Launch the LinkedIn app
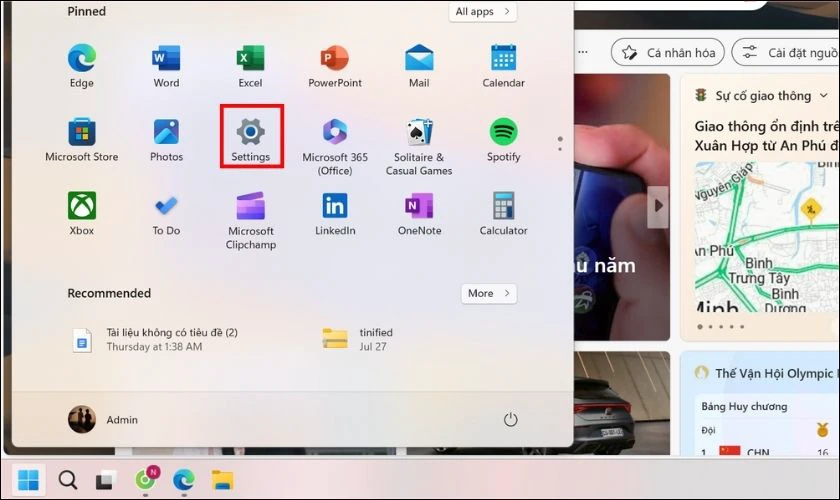840x500 pixels. [335, 213]
